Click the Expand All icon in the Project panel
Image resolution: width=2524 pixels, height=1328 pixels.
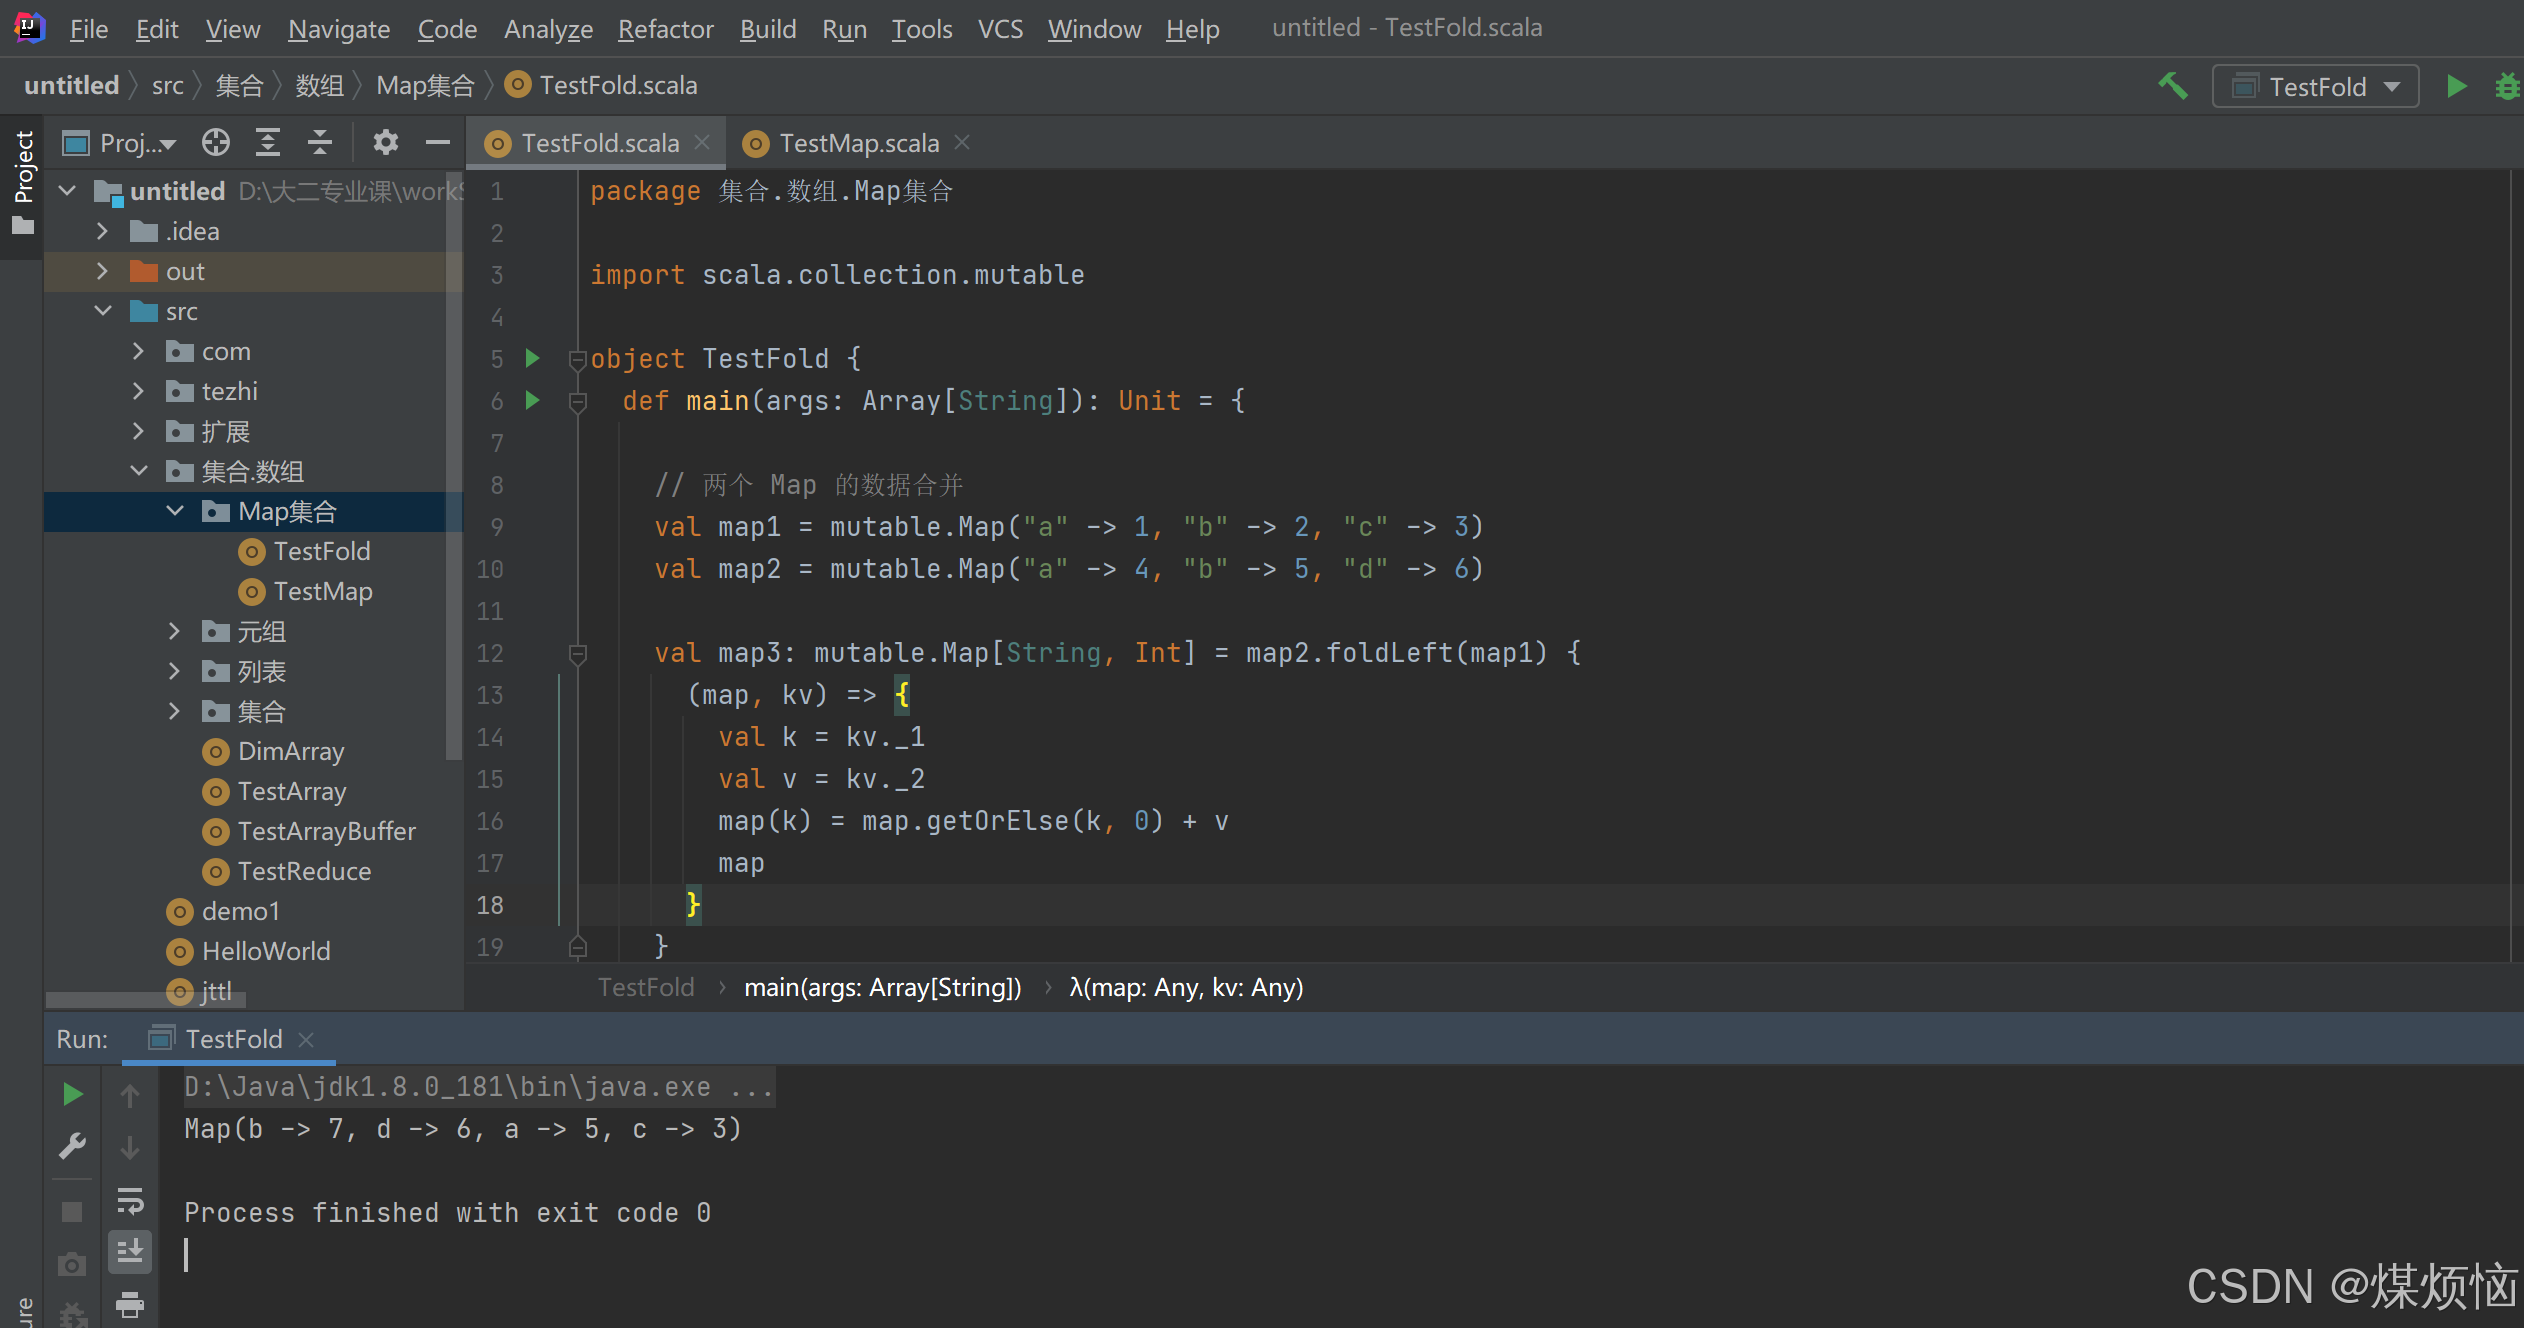click(x=268, y=143)
